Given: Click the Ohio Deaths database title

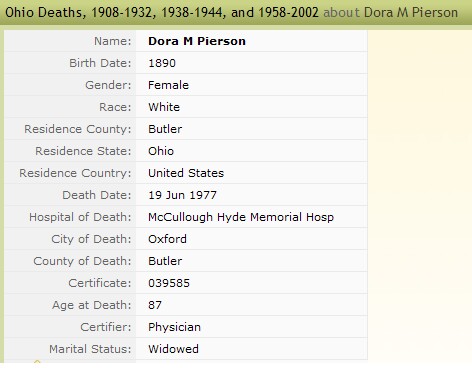Looking at the screenshot, I should pos(162,13).
